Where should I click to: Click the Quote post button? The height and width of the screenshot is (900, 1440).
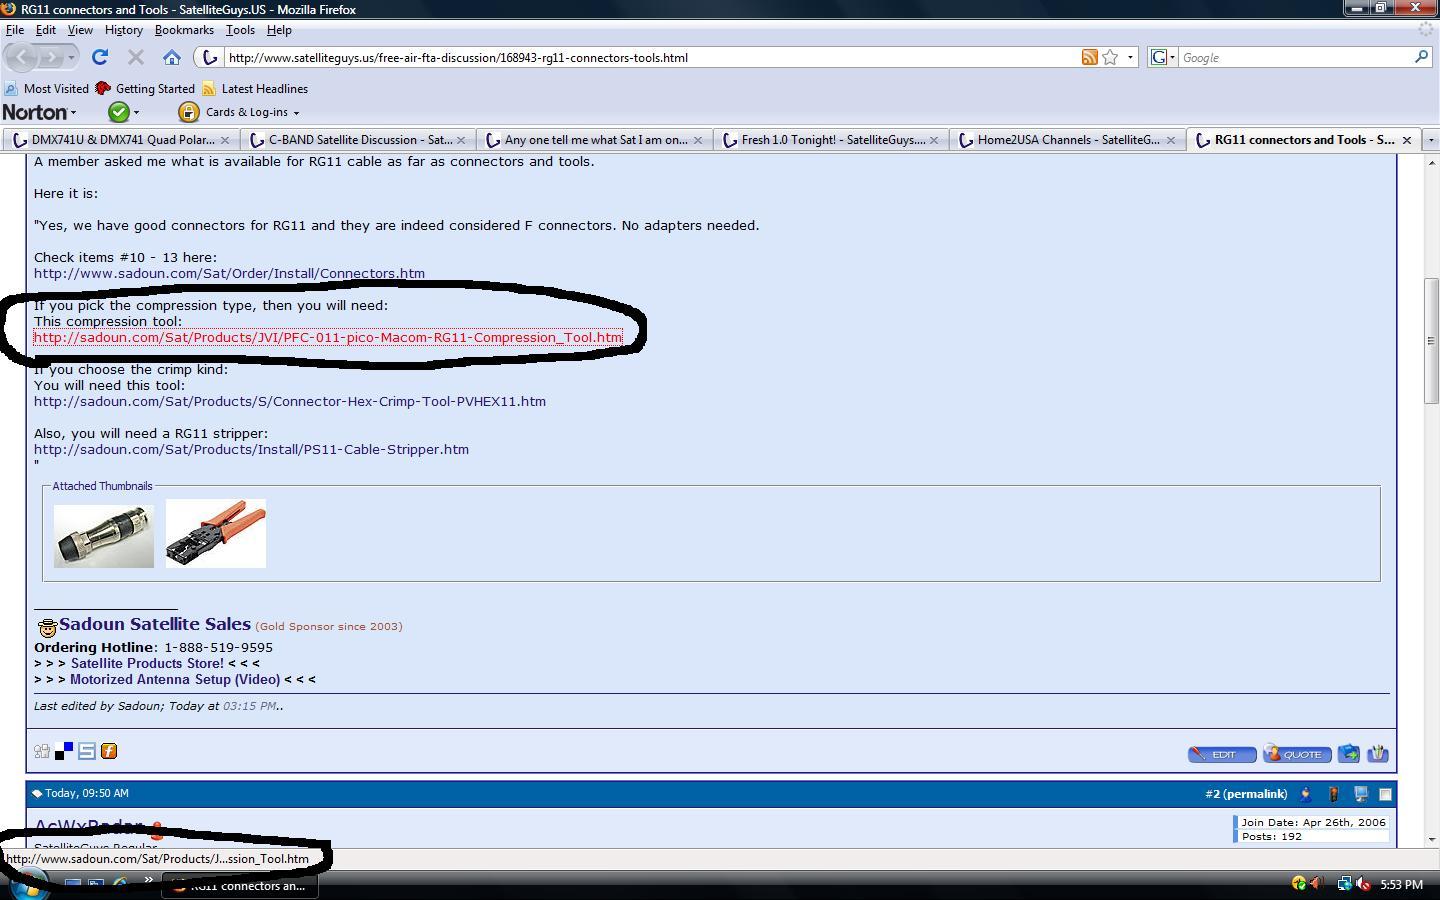click(x=1297, y=754)
